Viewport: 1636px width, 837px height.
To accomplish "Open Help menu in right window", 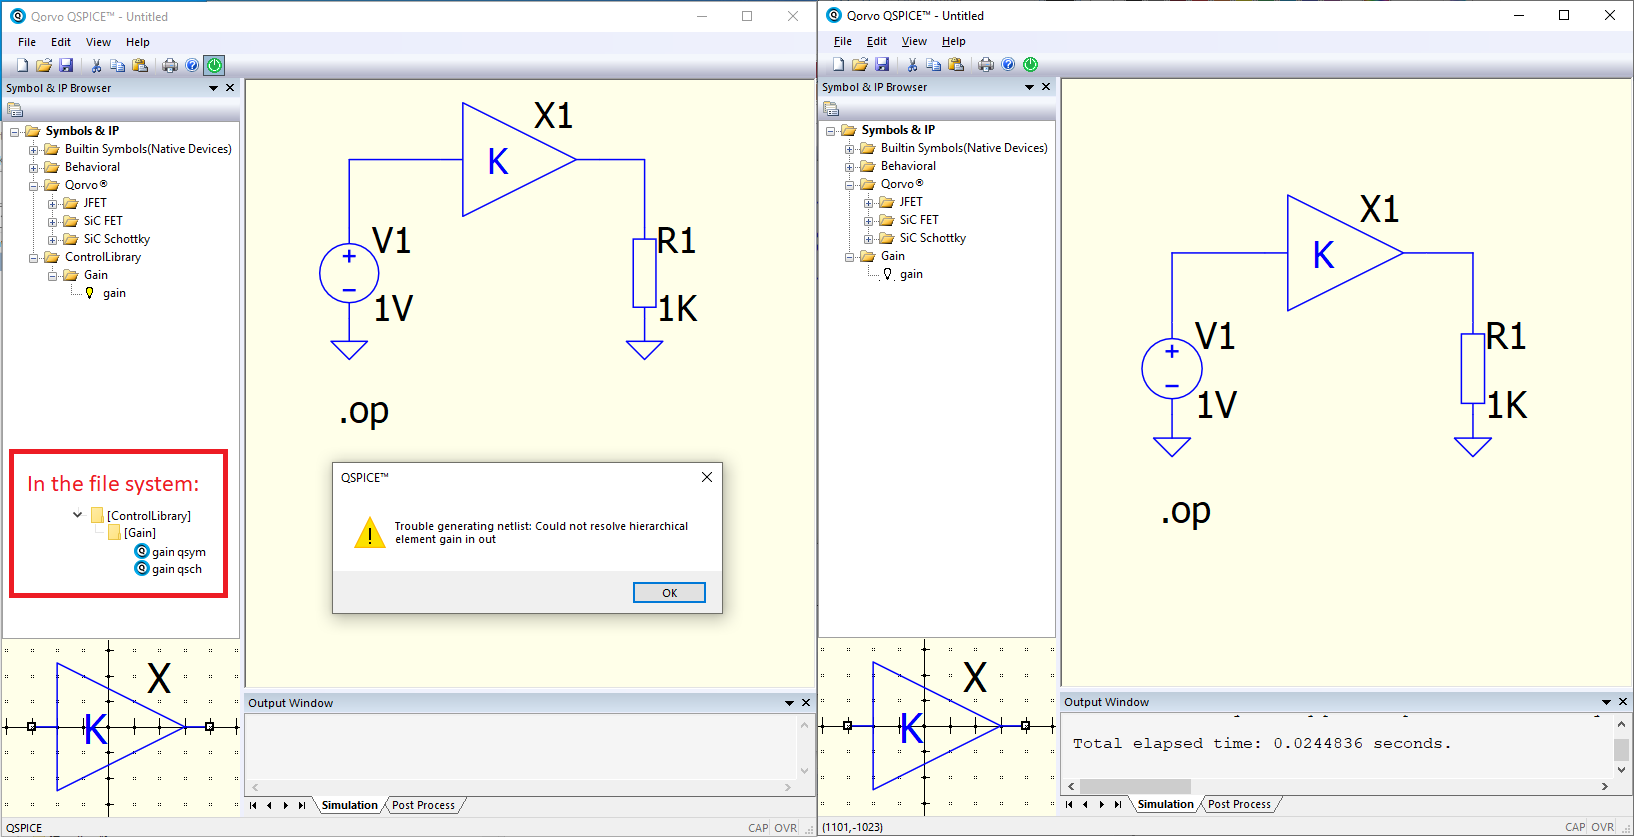I will [x=954, y=41].
